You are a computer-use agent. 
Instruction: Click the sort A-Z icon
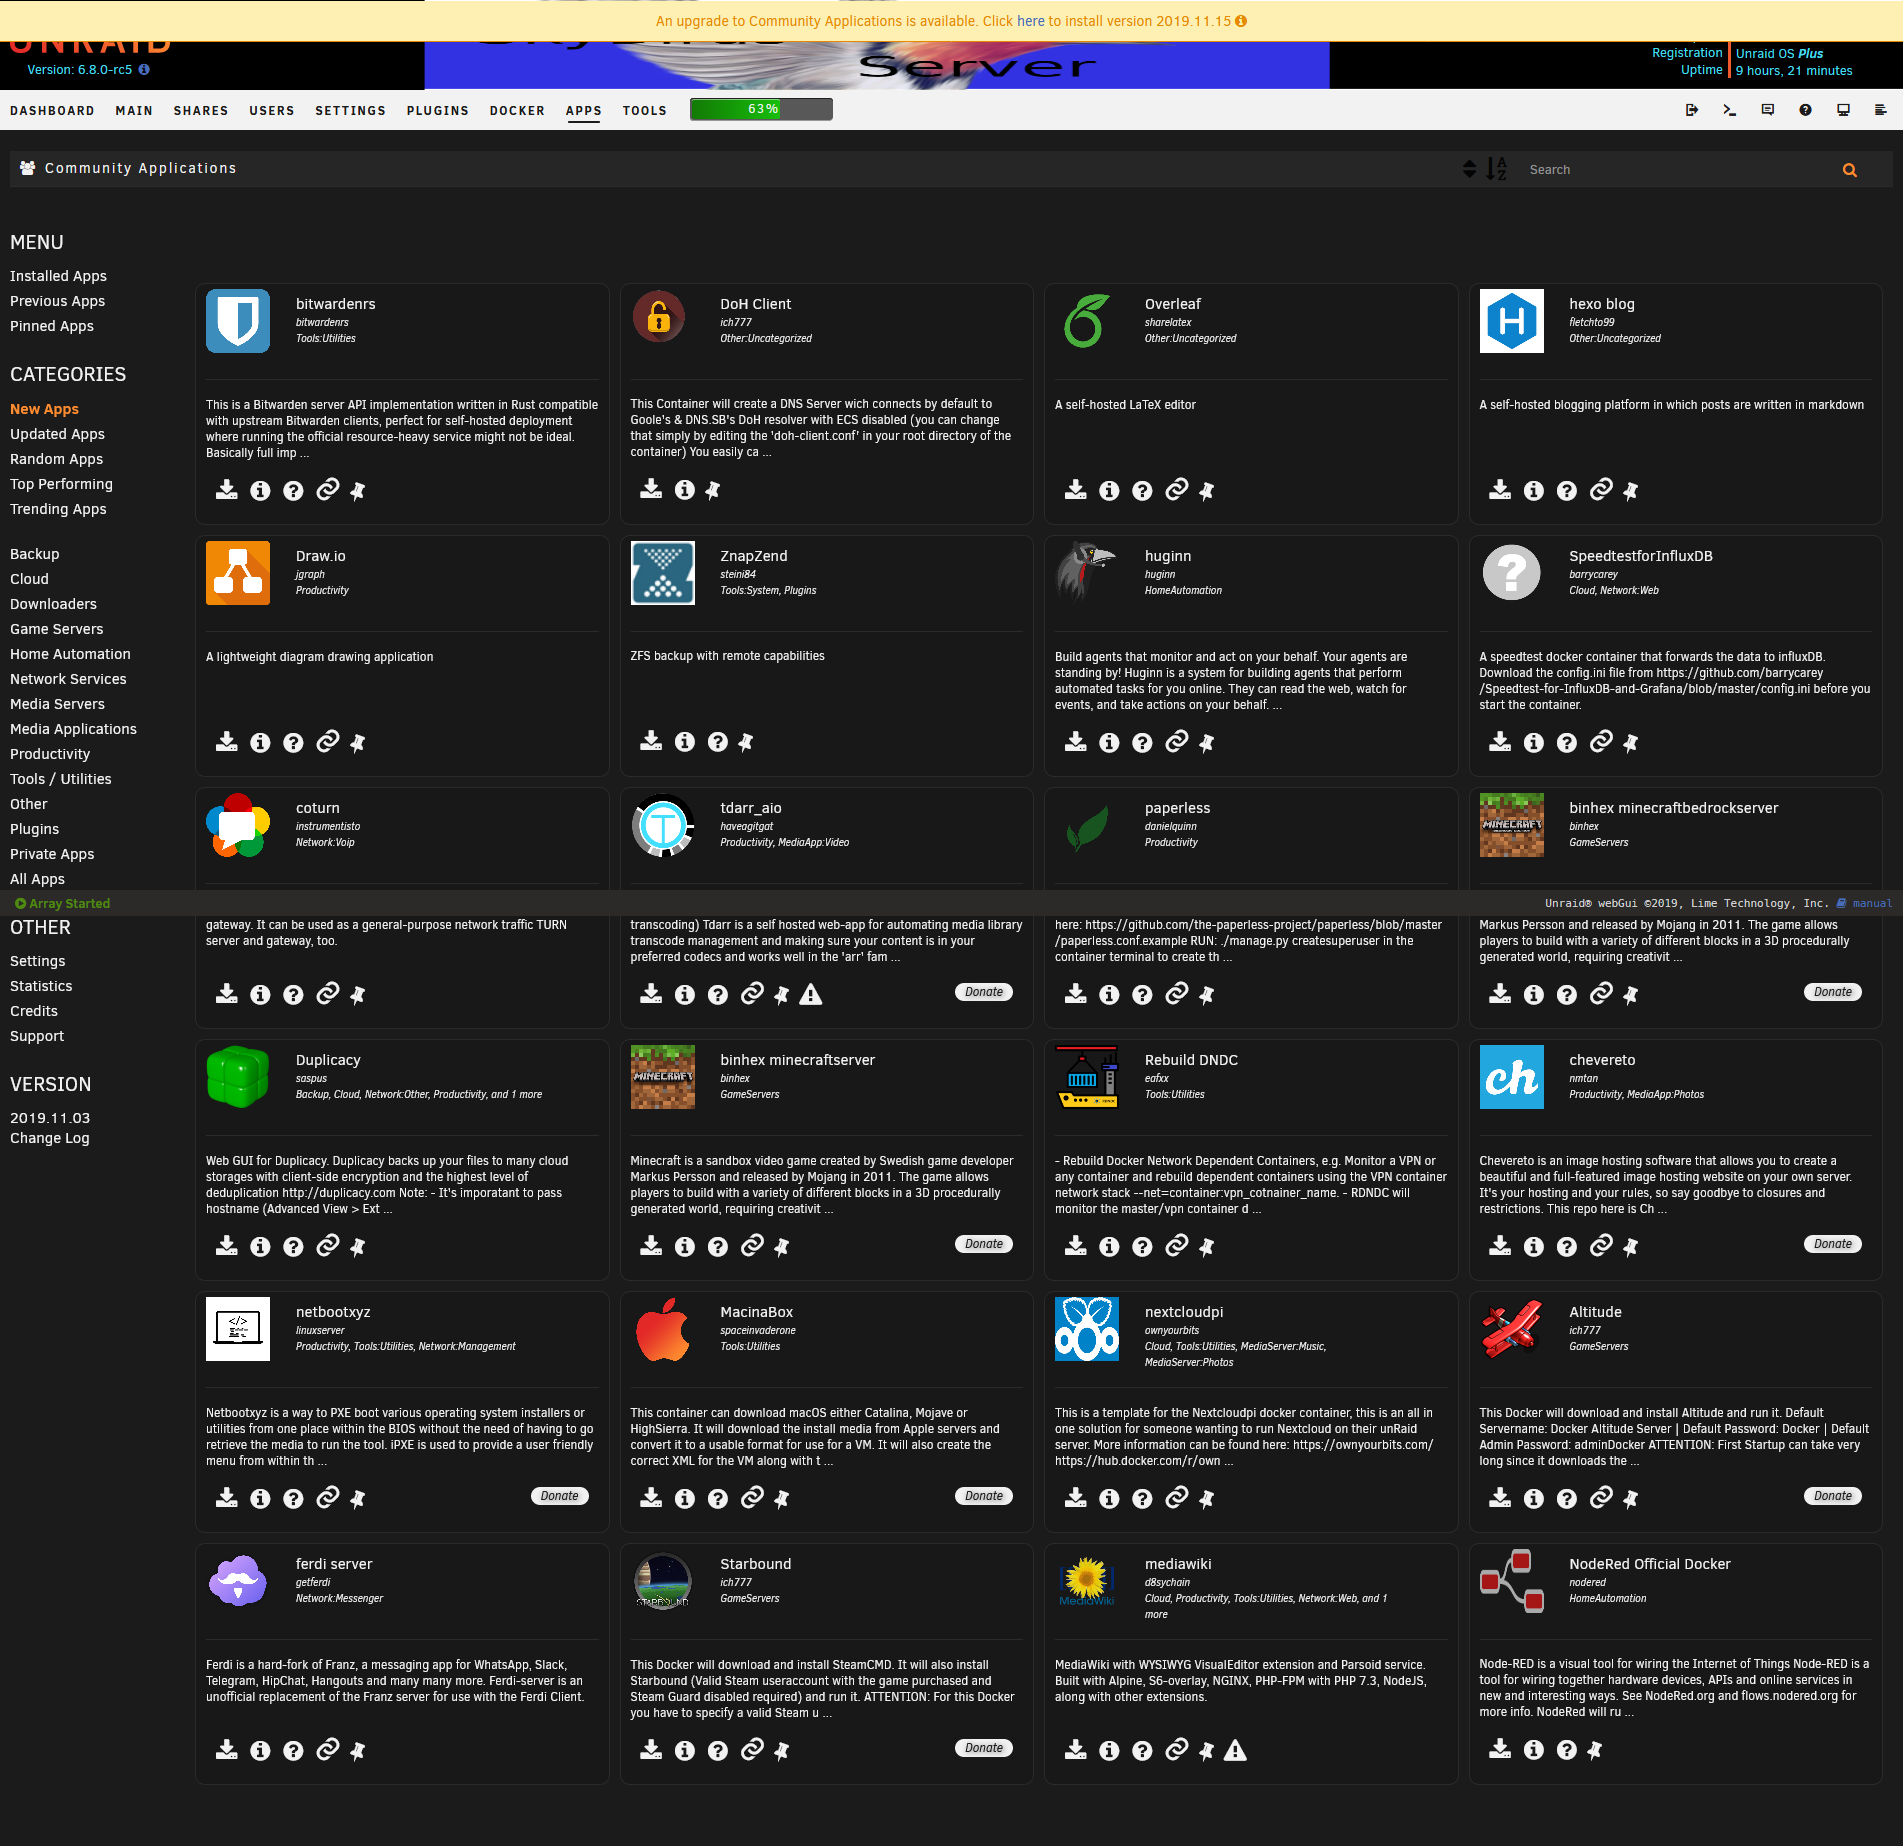[1496, 169]
